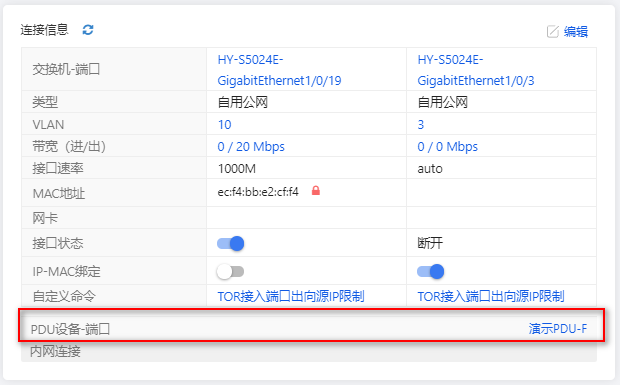Screen dimensions: 620x385
Task: Open switch HY-S5024E GigabitEthernet1/0/19 link
Action: (279, 70)
